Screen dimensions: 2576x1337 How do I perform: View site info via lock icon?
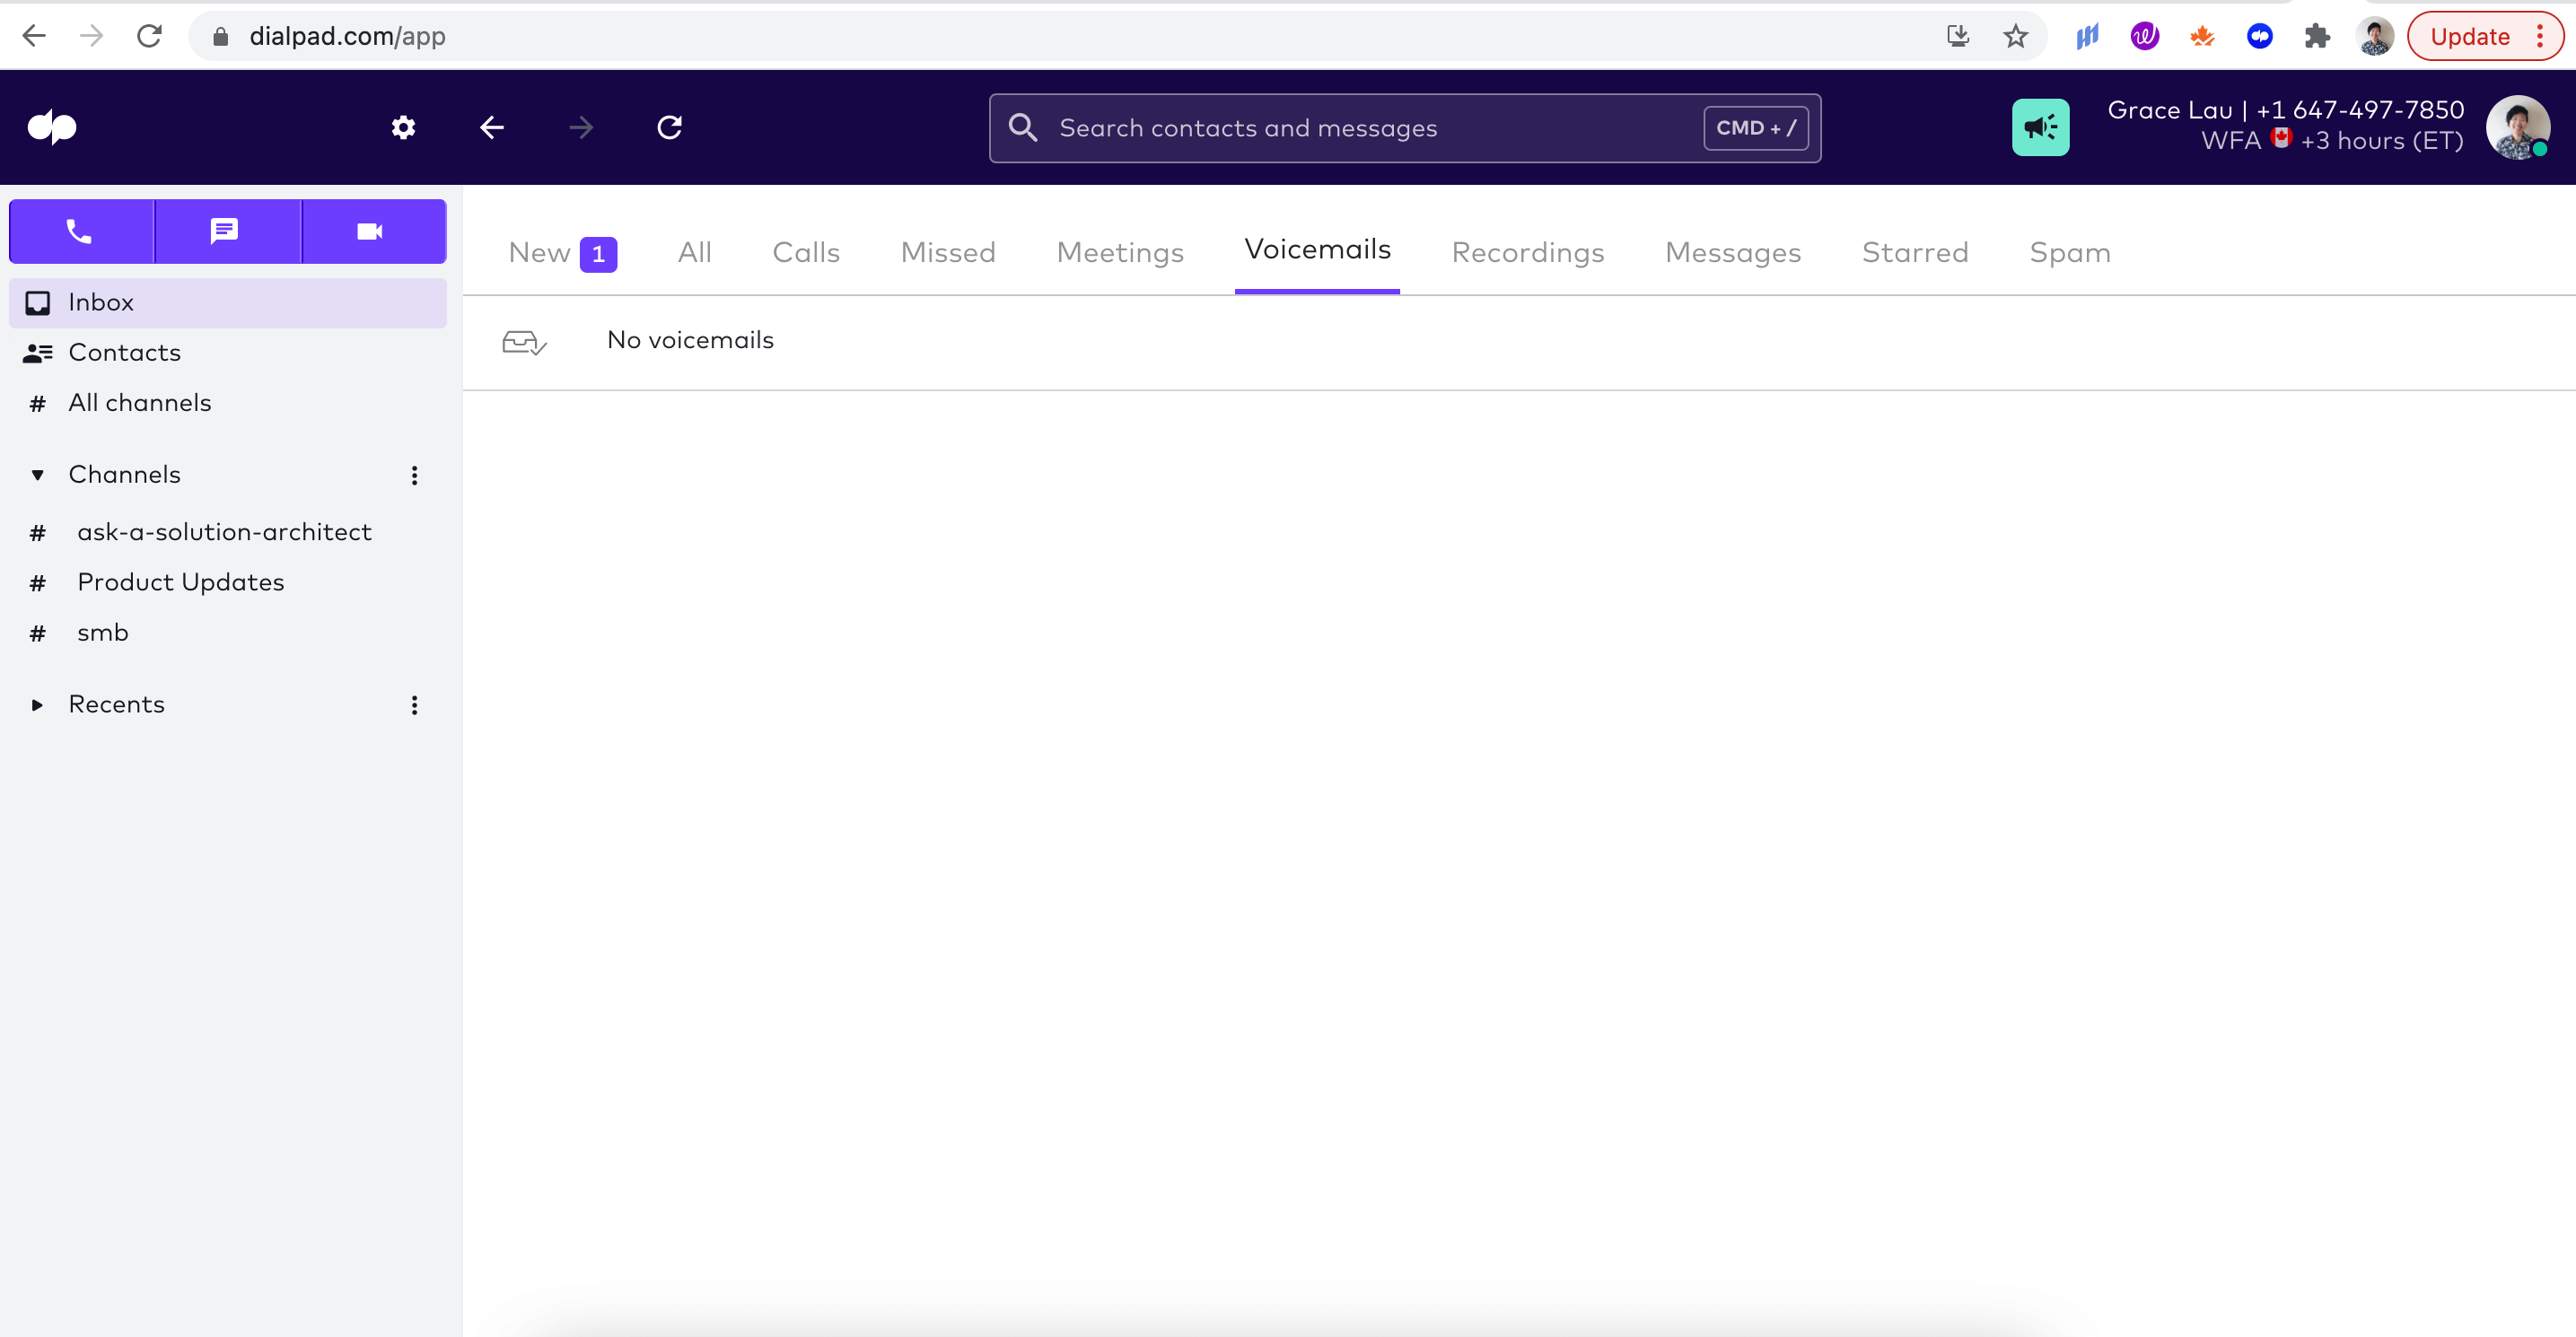click(221, 36)
